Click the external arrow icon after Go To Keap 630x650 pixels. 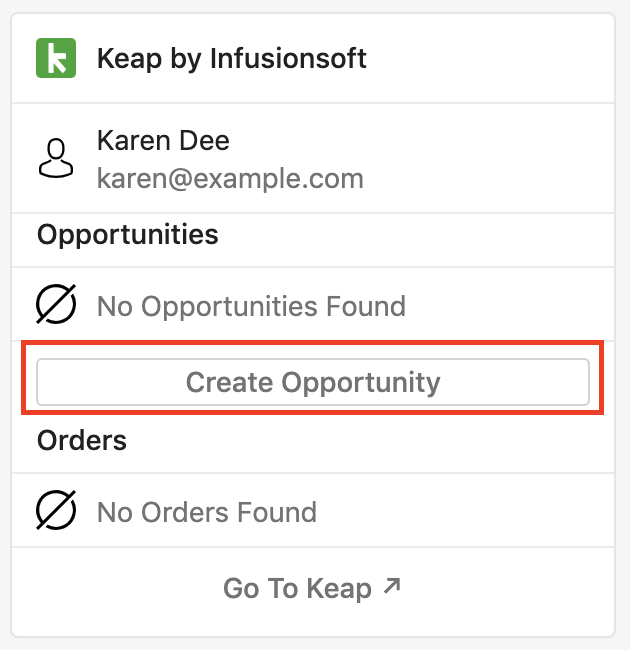tap(392, 586)
